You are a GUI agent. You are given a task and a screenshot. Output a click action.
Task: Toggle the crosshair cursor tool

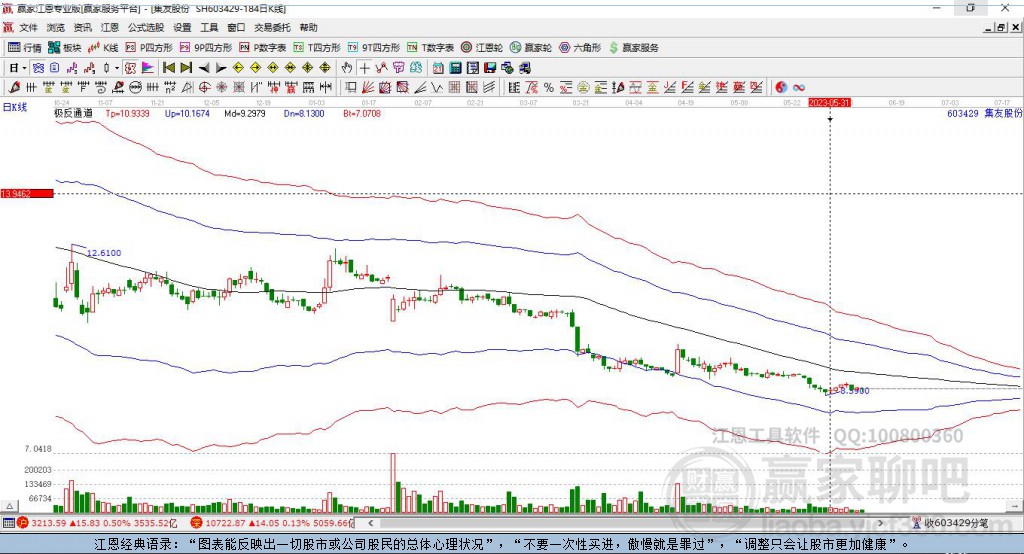364,68
